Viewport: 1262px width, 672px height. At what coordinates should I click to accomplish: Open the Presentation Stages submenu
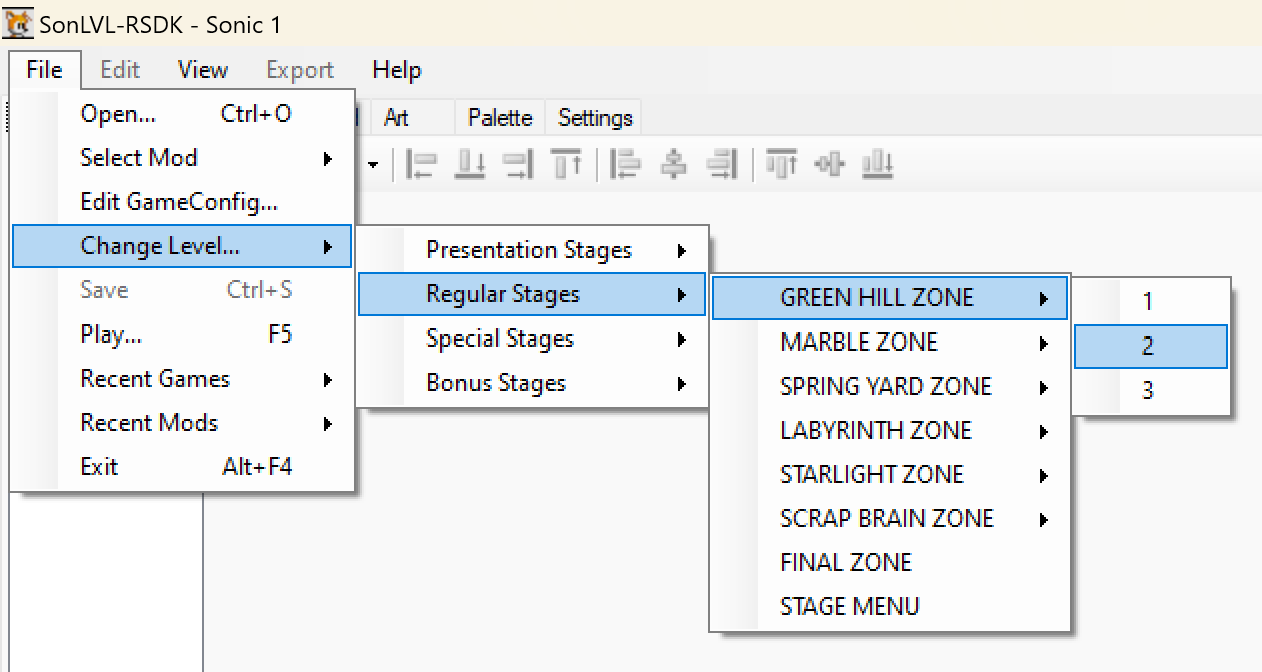coord(528,250)
